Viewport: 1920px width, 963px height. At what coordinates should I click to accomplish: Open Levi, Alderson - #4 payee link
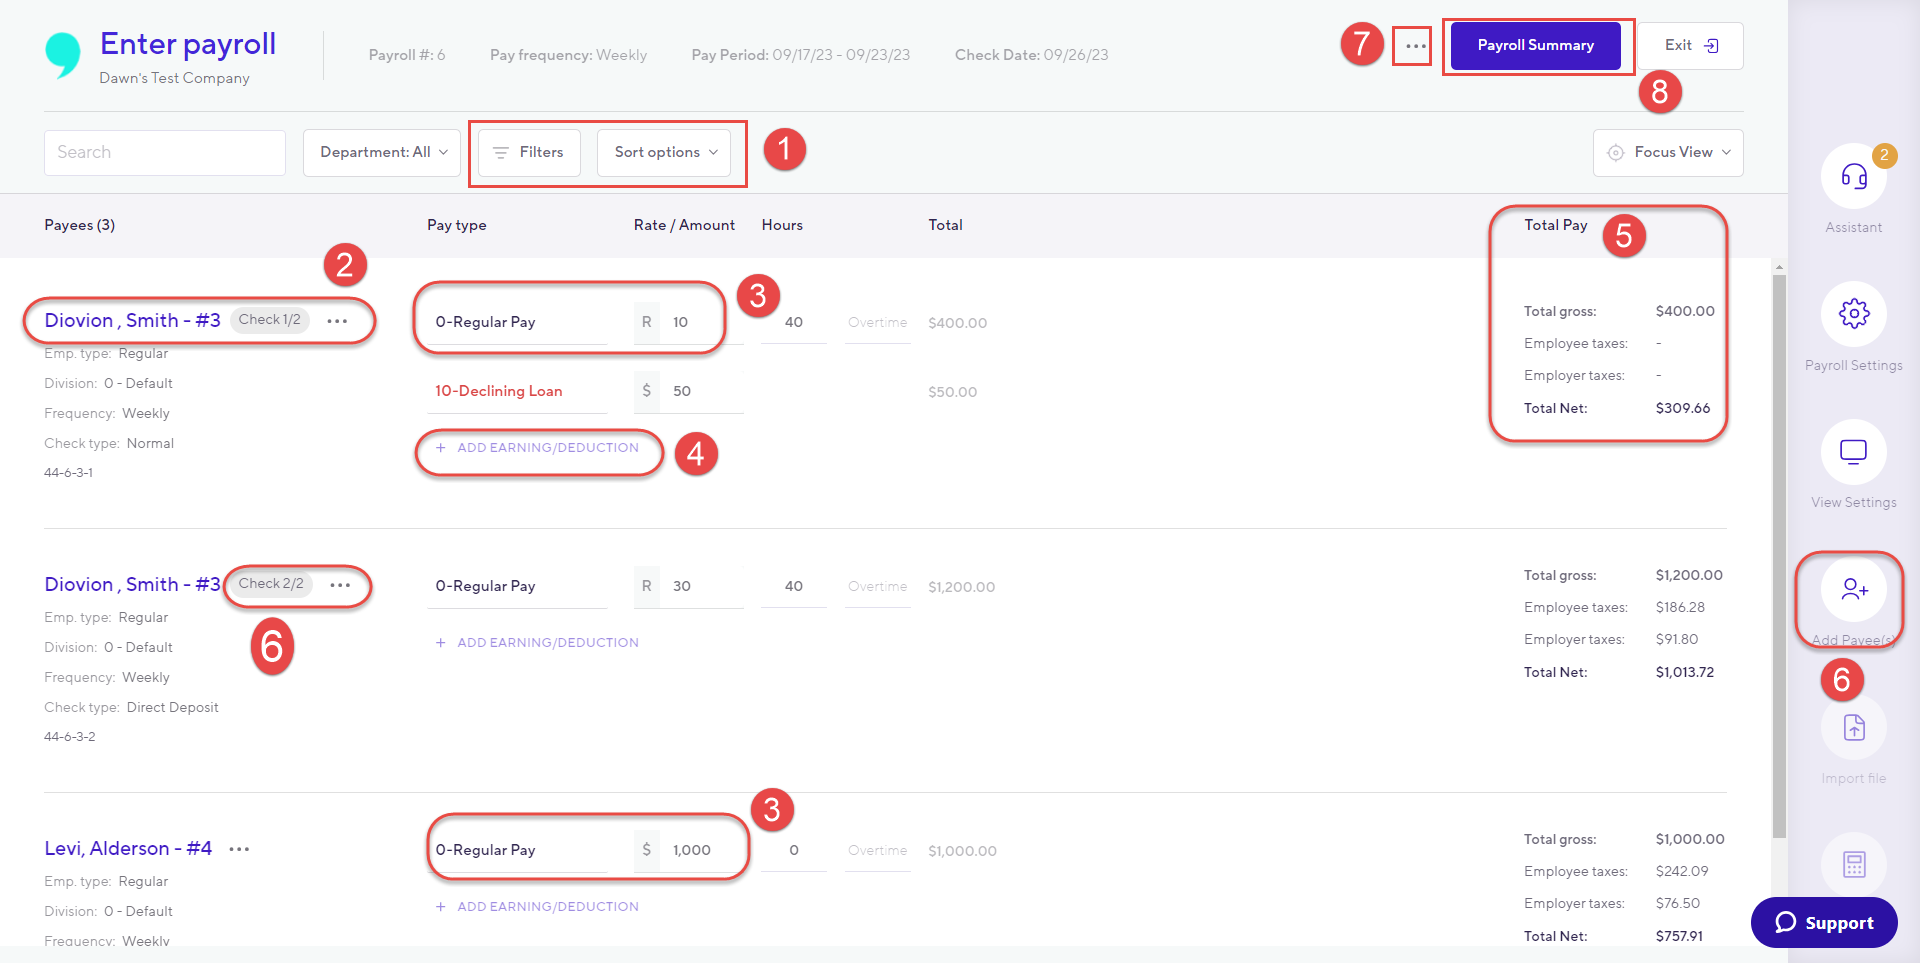pyautogui.click(x=128, y=848)
